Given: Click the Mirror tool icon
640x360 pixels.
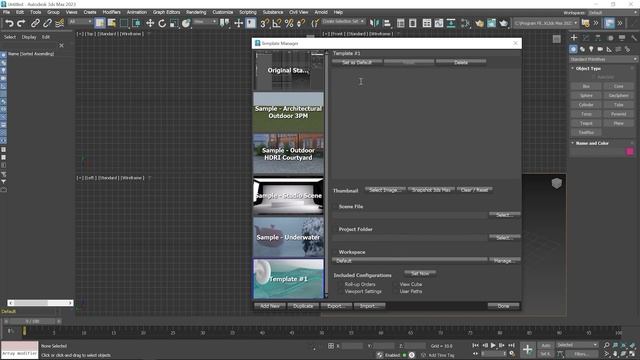Looking at the screenshot, I should click(x=374, y=23).
